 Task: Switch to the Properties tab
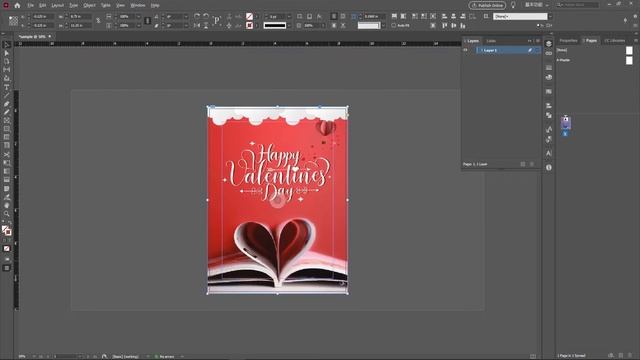point(568,40)
